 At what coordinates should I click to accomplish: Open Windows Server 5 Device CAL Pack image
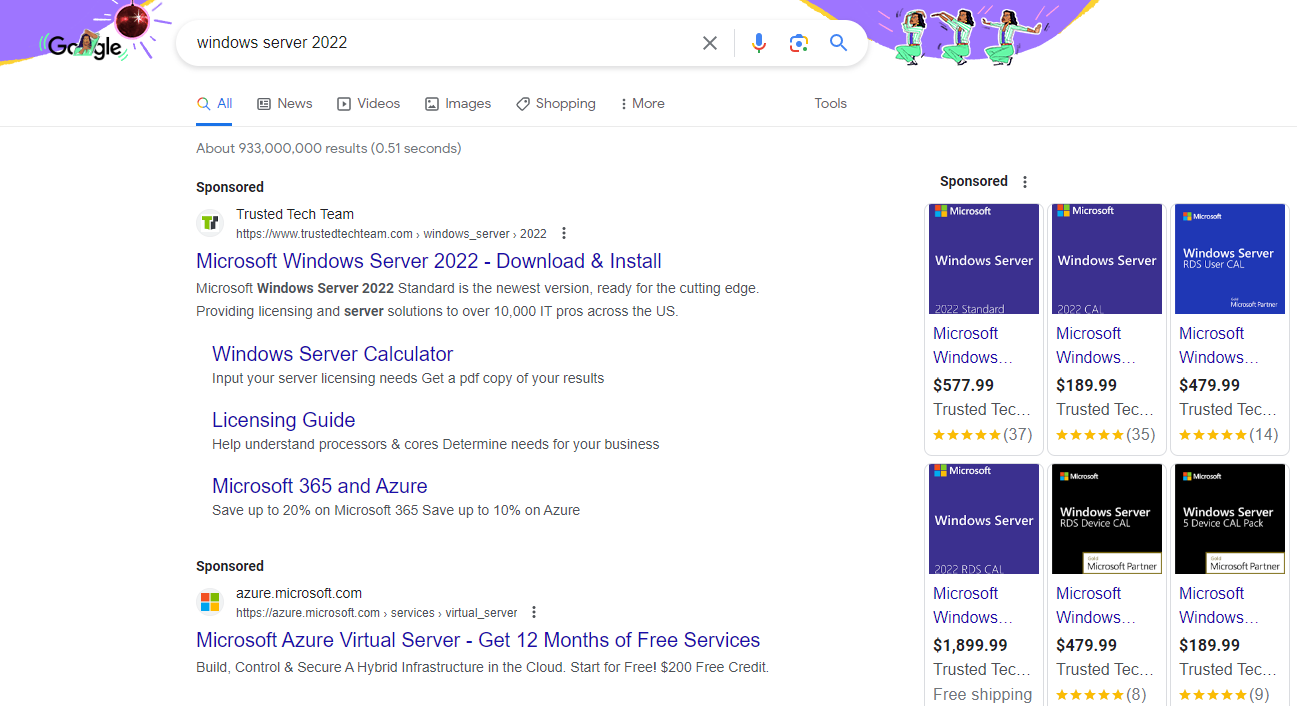click(x=1230, y=519)
